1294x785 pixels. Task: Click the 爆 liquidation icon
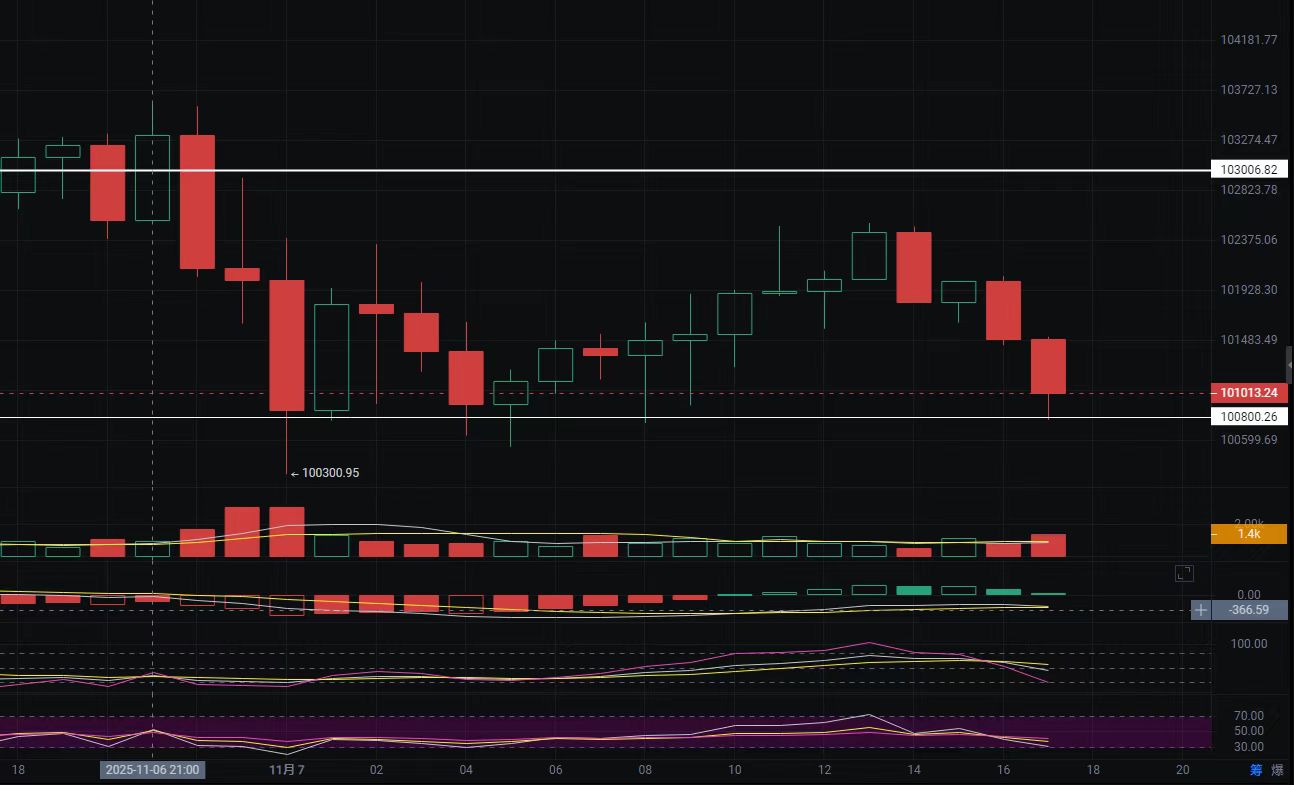(1277, 770)
